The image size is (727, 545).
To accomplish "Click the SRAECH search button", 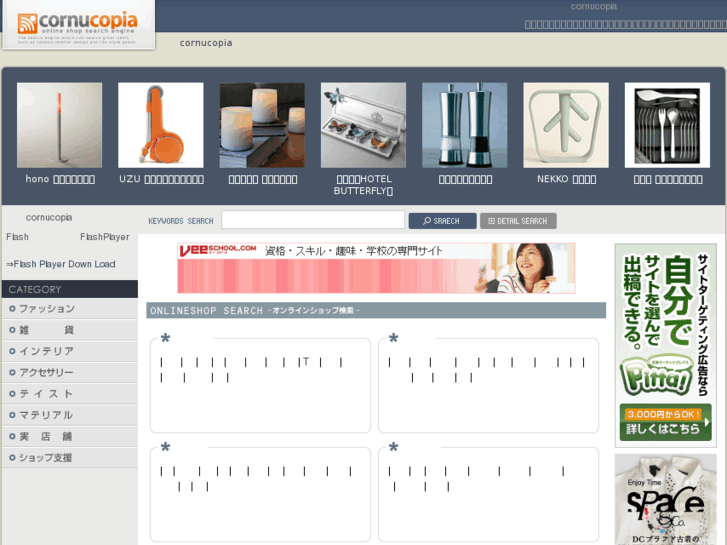I will tap(442, 221).
